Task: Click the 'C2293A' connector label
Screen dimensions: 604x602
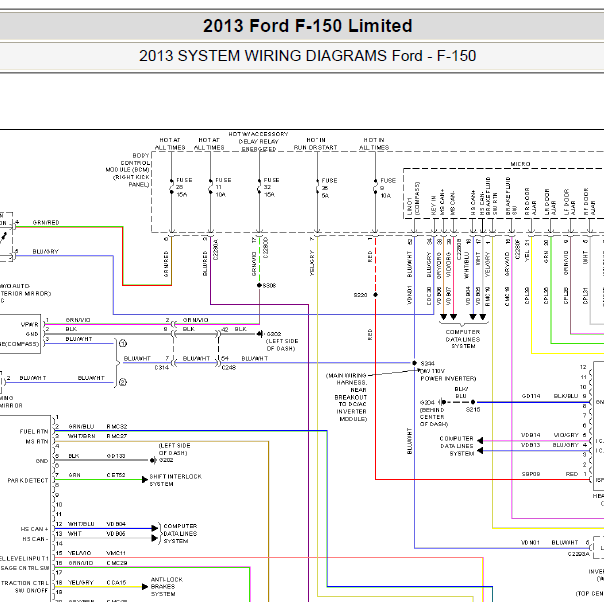Action: click(579, 554)
